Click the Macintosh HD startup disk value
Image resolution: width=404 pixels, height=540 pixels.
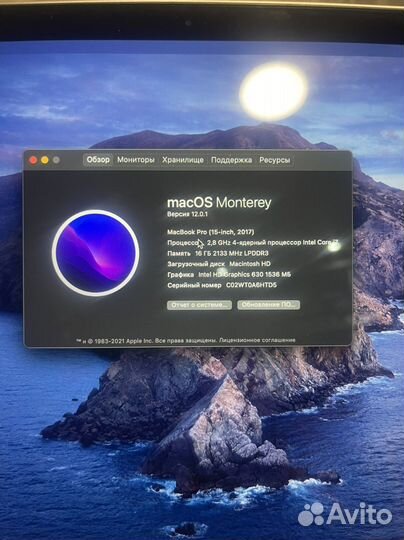click(250, 264)
